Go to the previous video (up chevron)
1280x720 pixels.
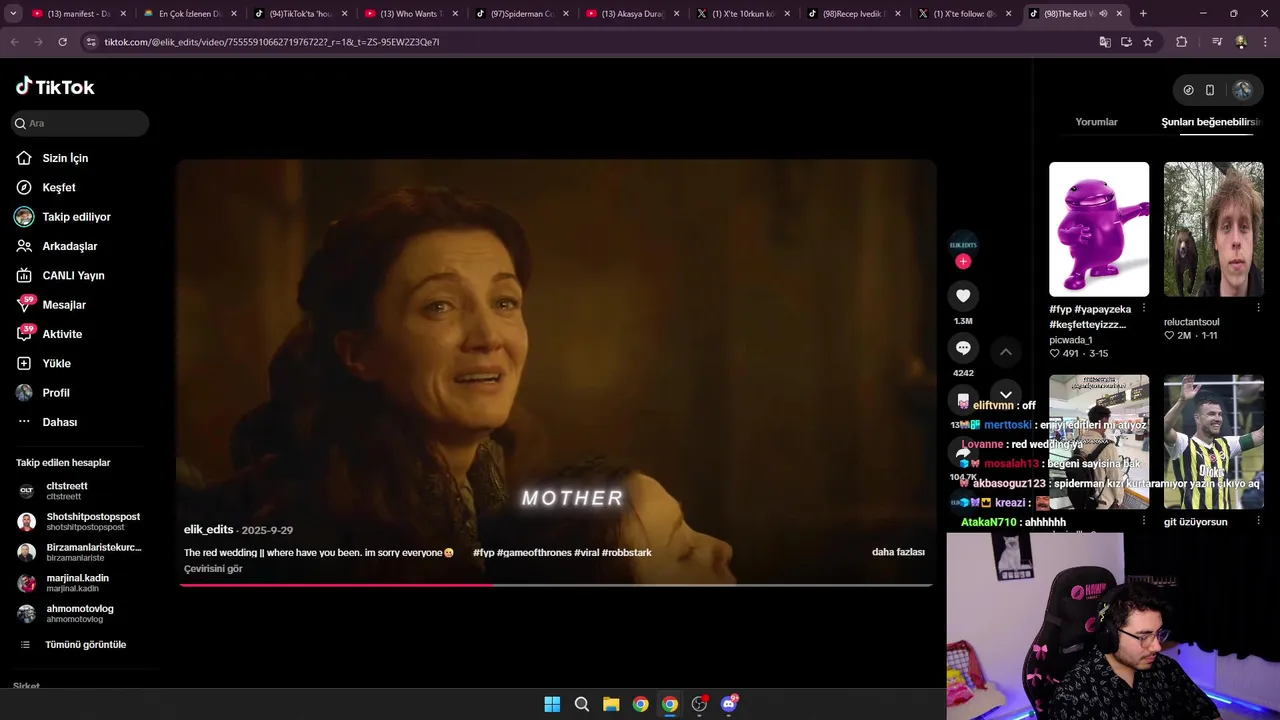pyautogui.click(x=1006, y=352)
